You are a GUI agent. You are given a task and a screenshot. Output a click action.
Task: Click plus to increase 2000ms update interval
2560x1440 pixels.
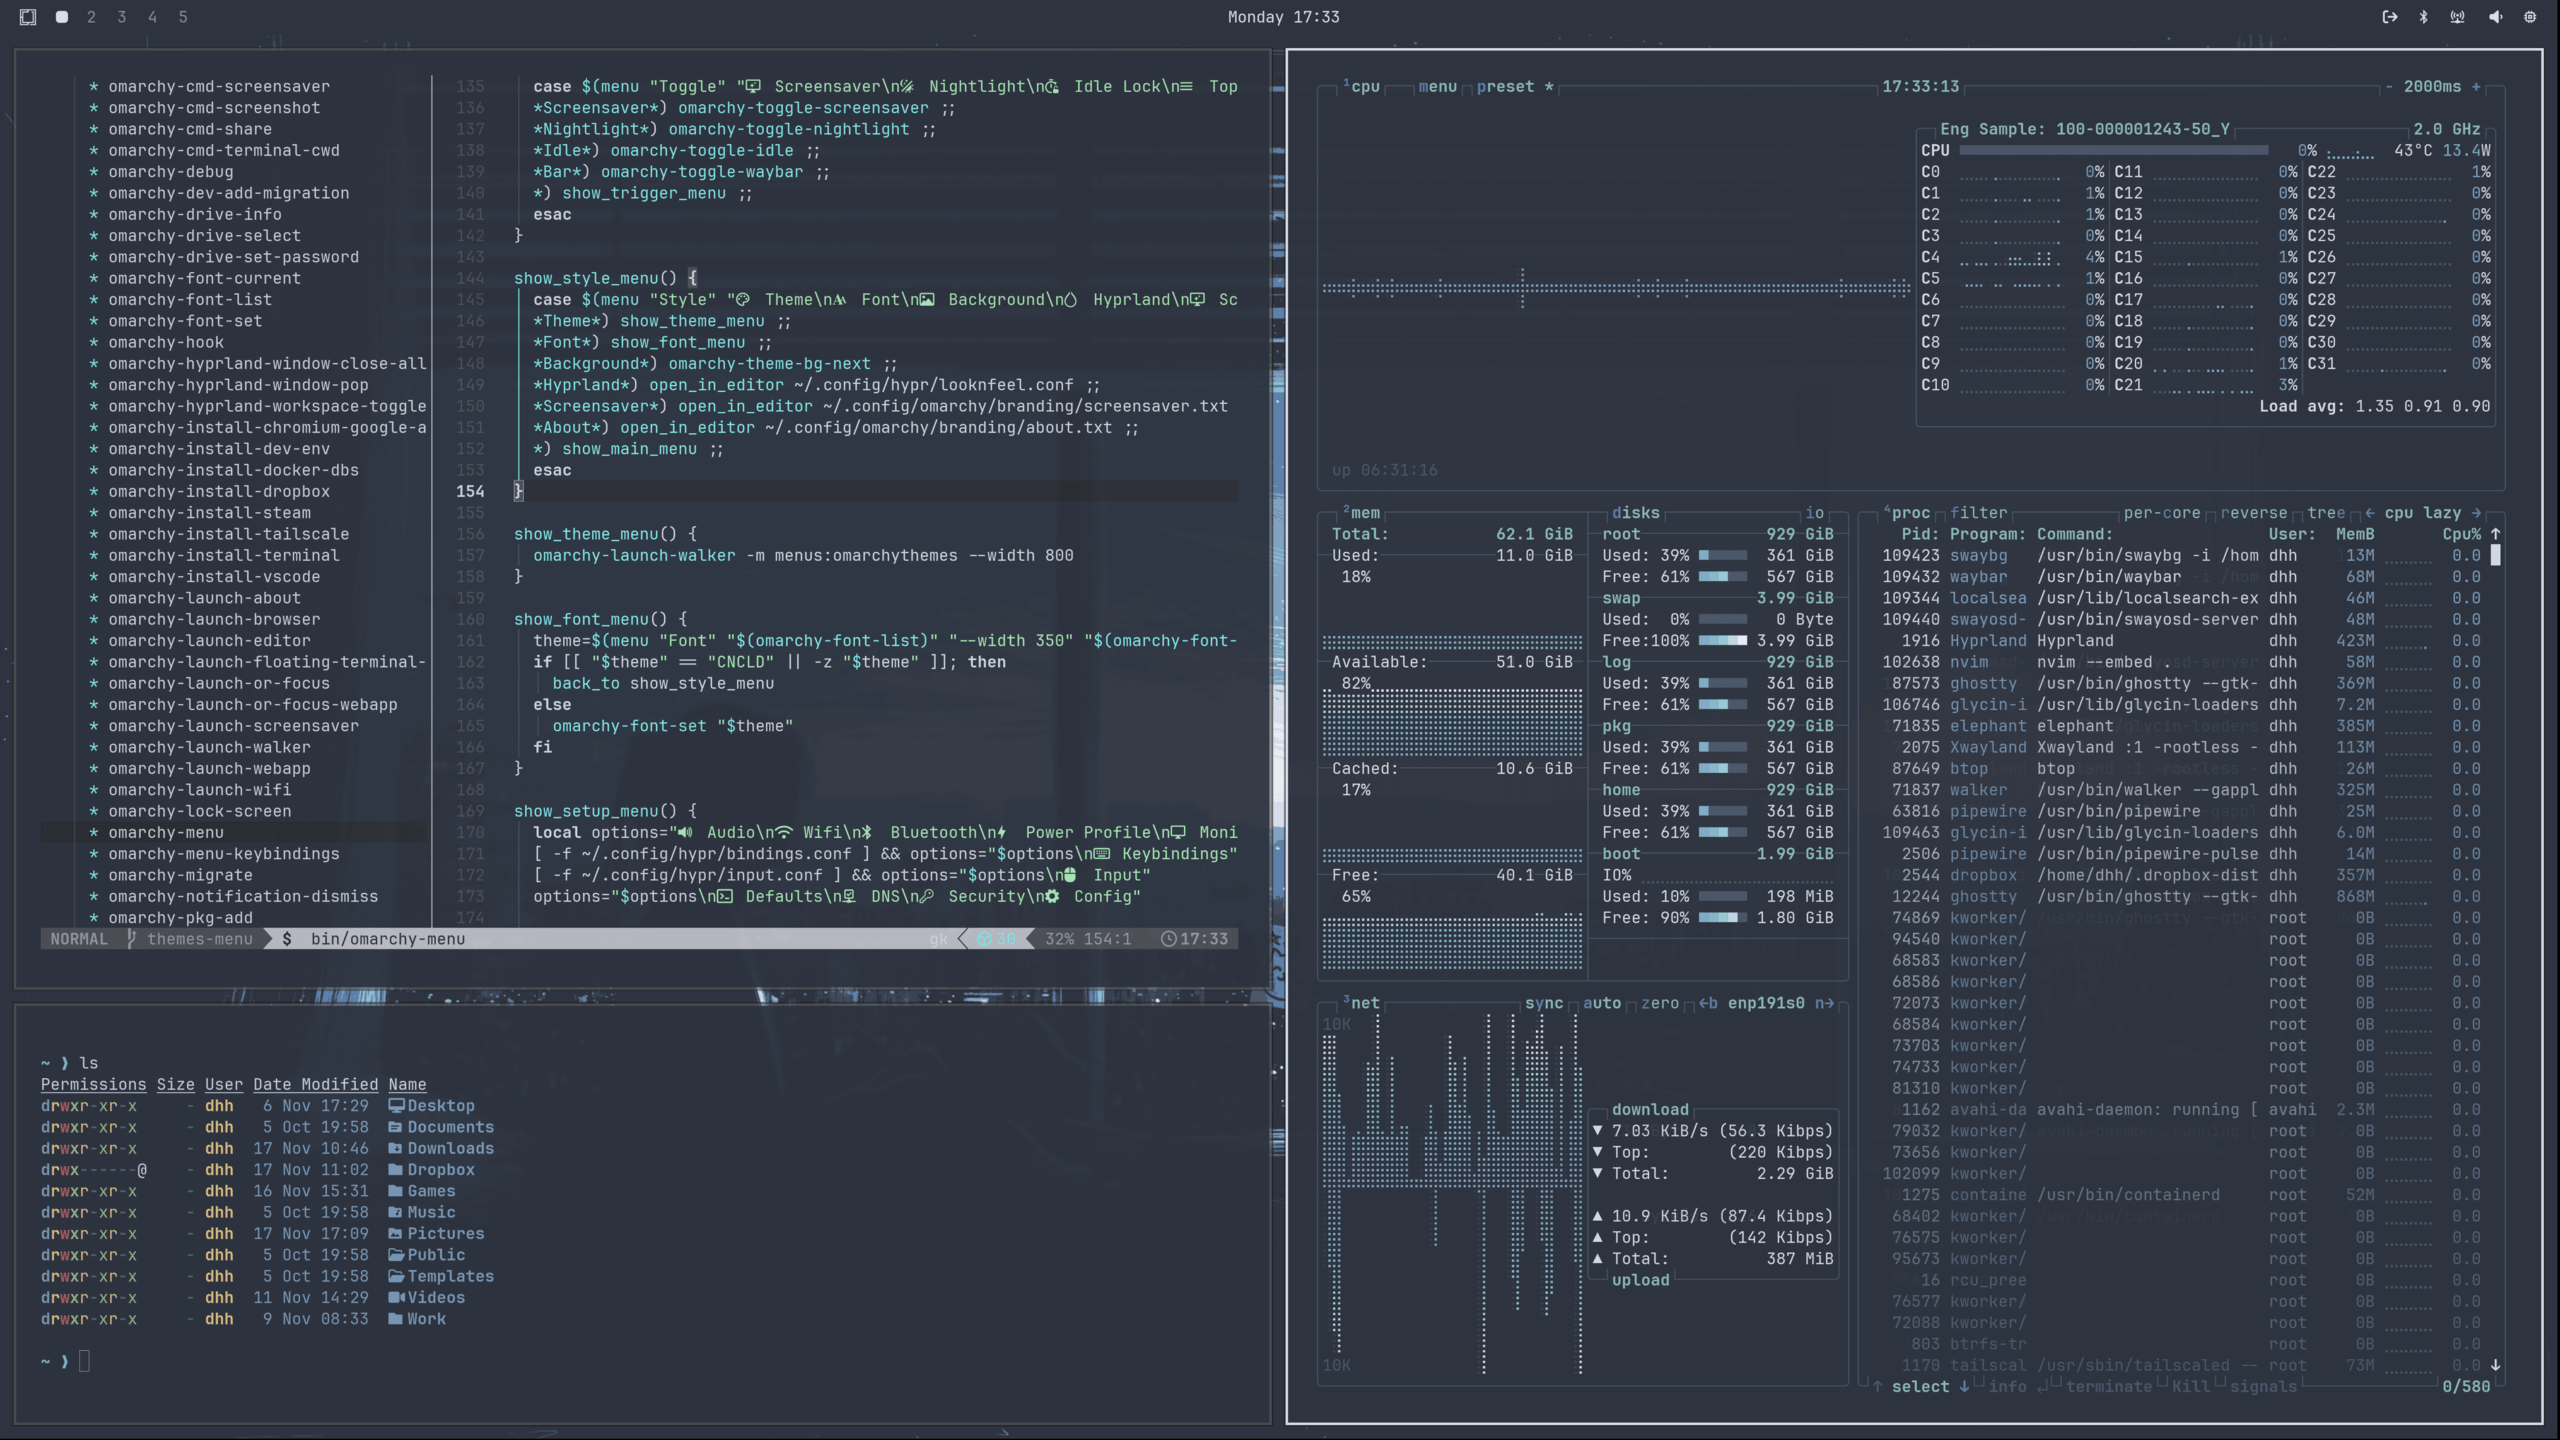[x=2476, y=87]
